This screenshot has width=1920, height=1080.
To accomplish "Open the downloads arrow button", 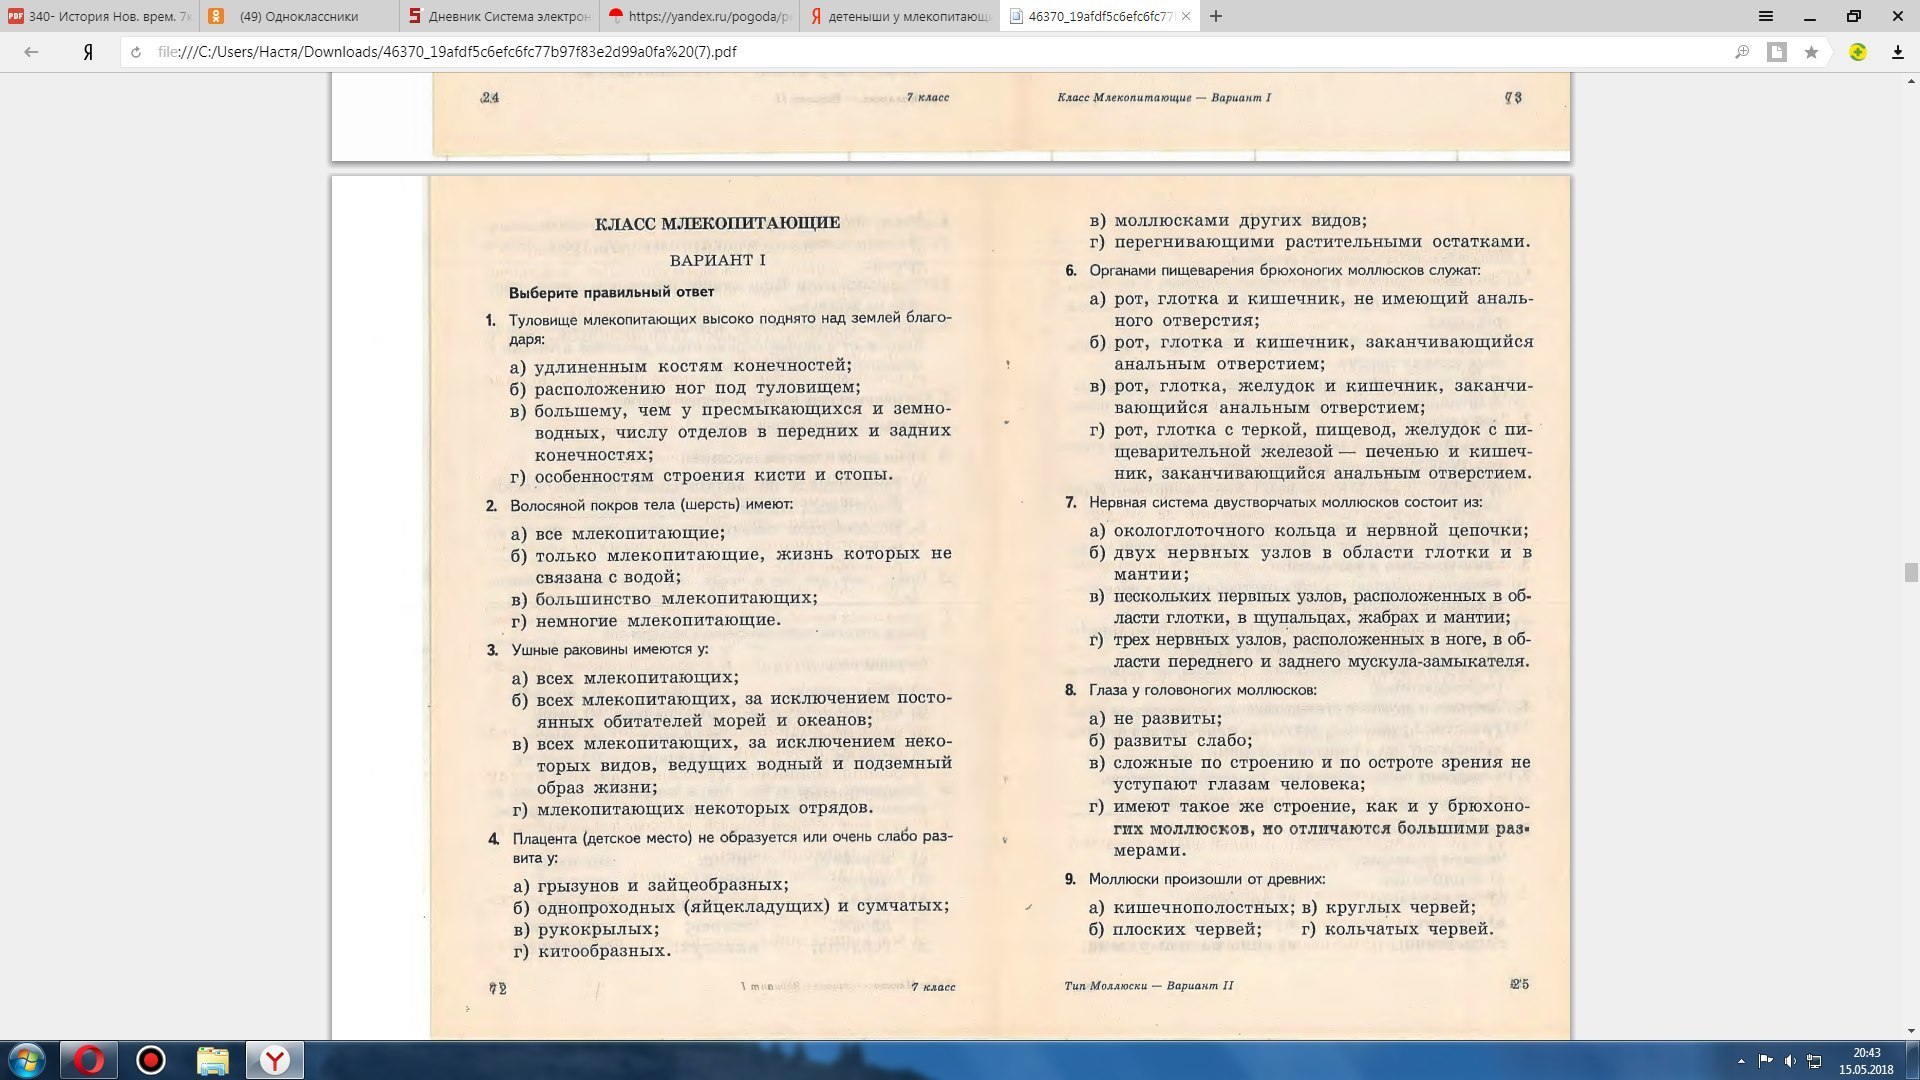I will tap(1897, 52).
